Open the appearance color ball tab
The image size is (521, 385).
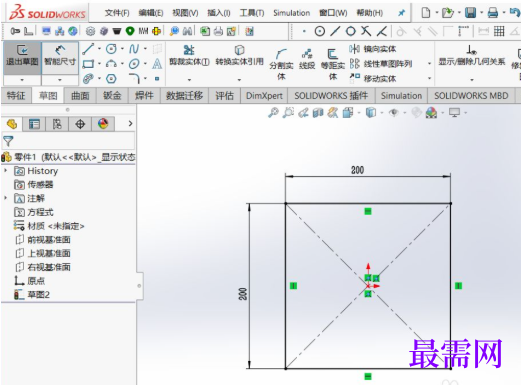pos(103,124)
